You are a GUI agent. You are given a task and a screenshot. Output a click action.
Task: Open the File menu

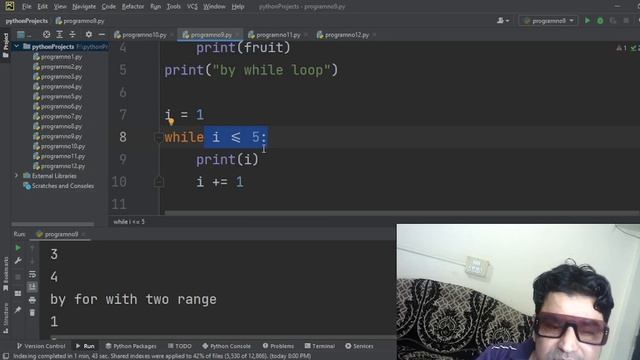27,7
